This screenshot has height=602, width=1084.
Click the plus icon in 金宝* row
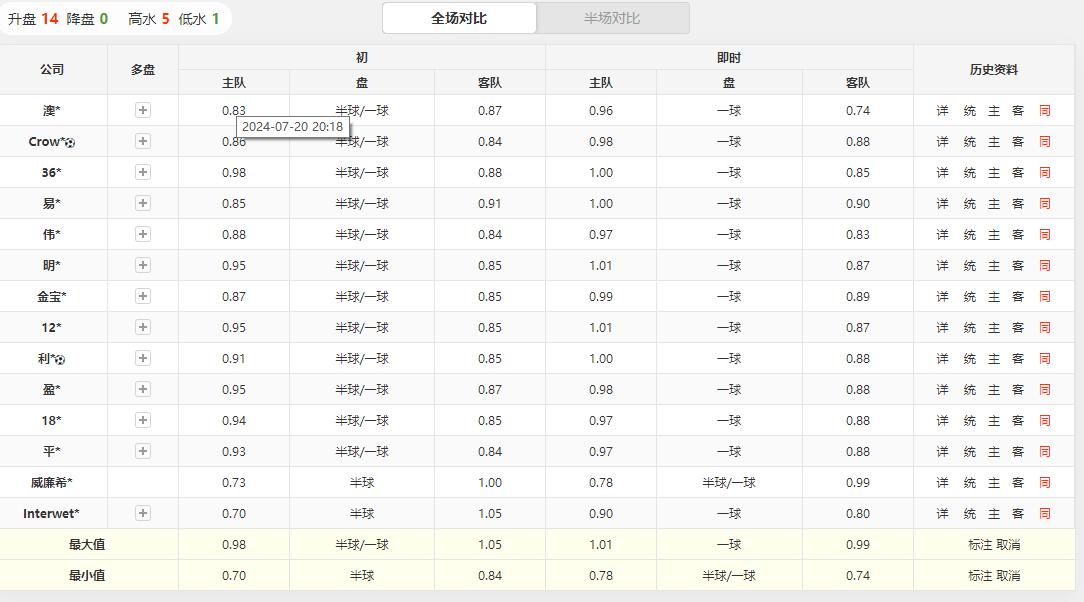click(143, 296)
